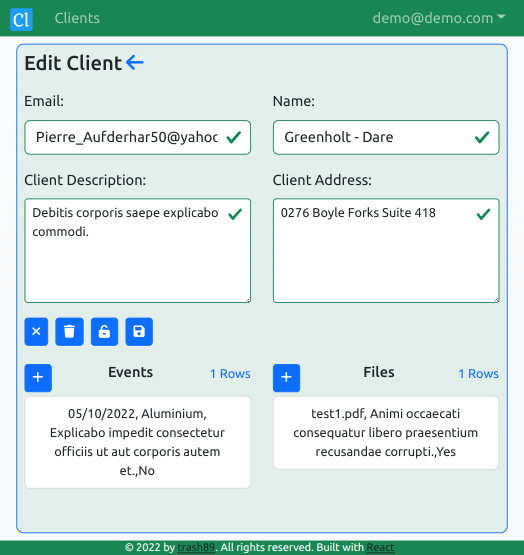Click the Edit Client heading
Viewport: 524px width, 555px height.
[73, 63]
